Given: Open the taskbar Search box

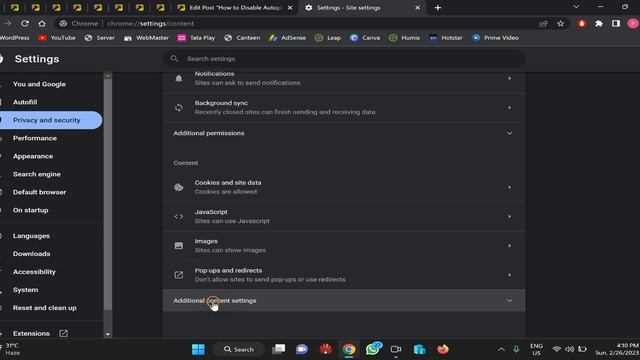Looking at the screenshot, I should [x=239, y=349].
